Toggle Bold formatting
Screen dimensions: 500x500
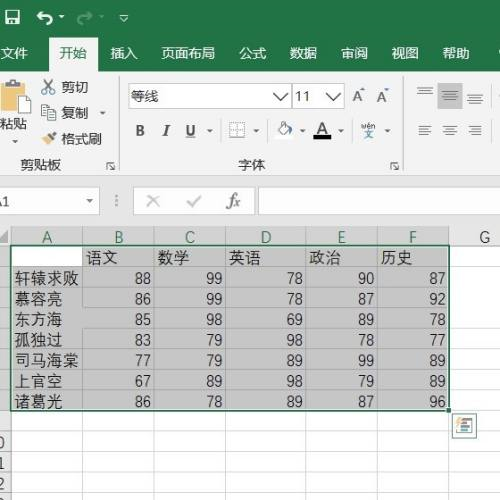pyautogui.click(x=140, y=130)
